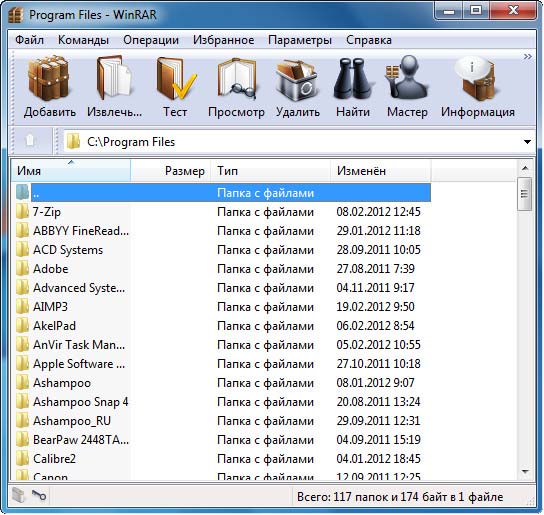Open the Избранное menu
Screen dimensions: 544x515
[223, 40]
